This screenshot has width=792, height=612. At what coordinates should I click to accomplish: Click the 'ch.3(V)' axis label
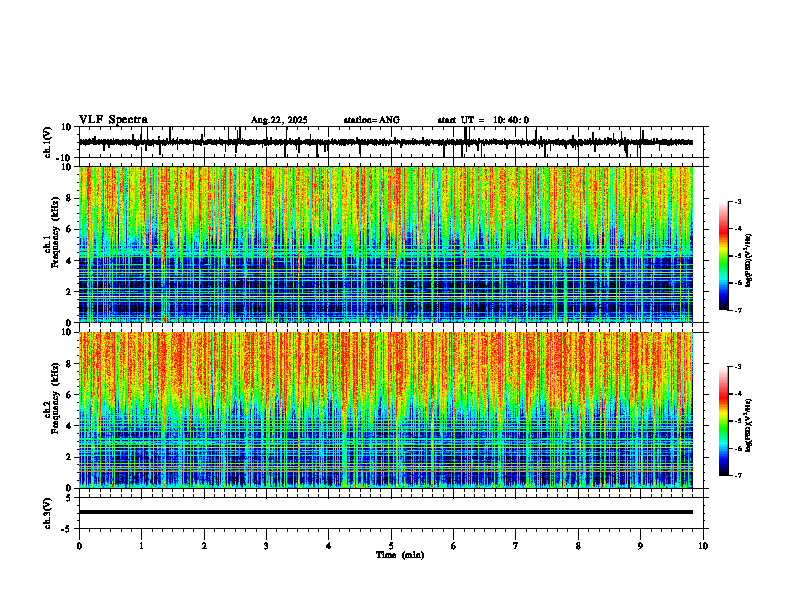pos(47,514)
